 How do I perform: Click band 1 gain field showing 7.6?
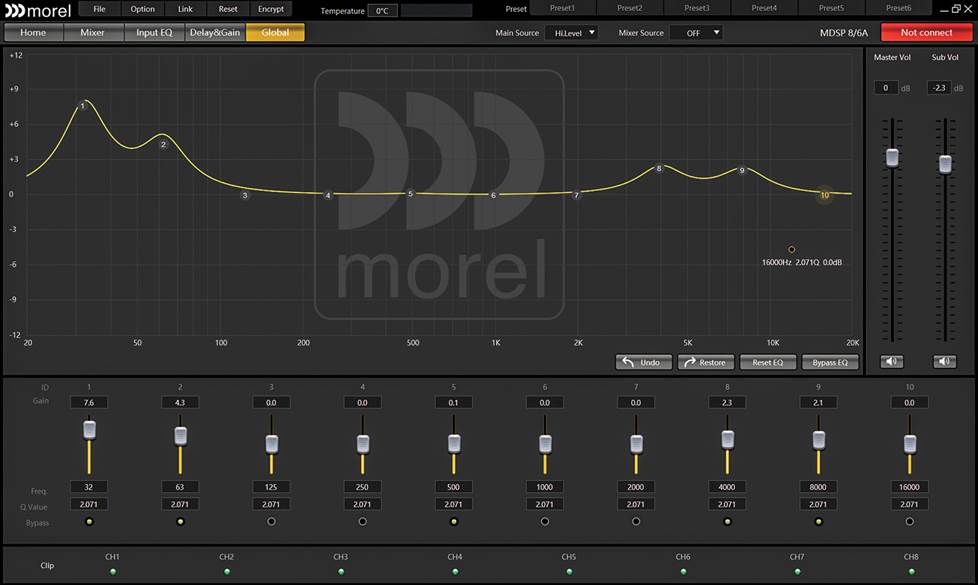click(x=89, y=403)
